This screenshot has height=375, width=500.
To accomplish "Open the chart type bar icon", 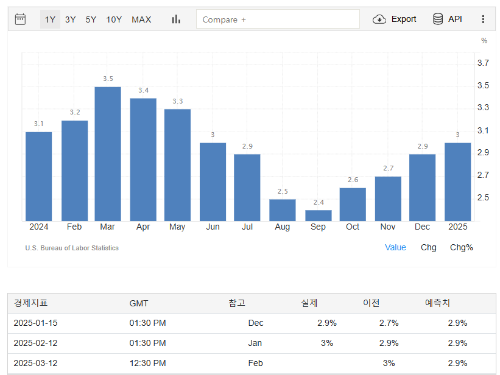I will [176, 19].
